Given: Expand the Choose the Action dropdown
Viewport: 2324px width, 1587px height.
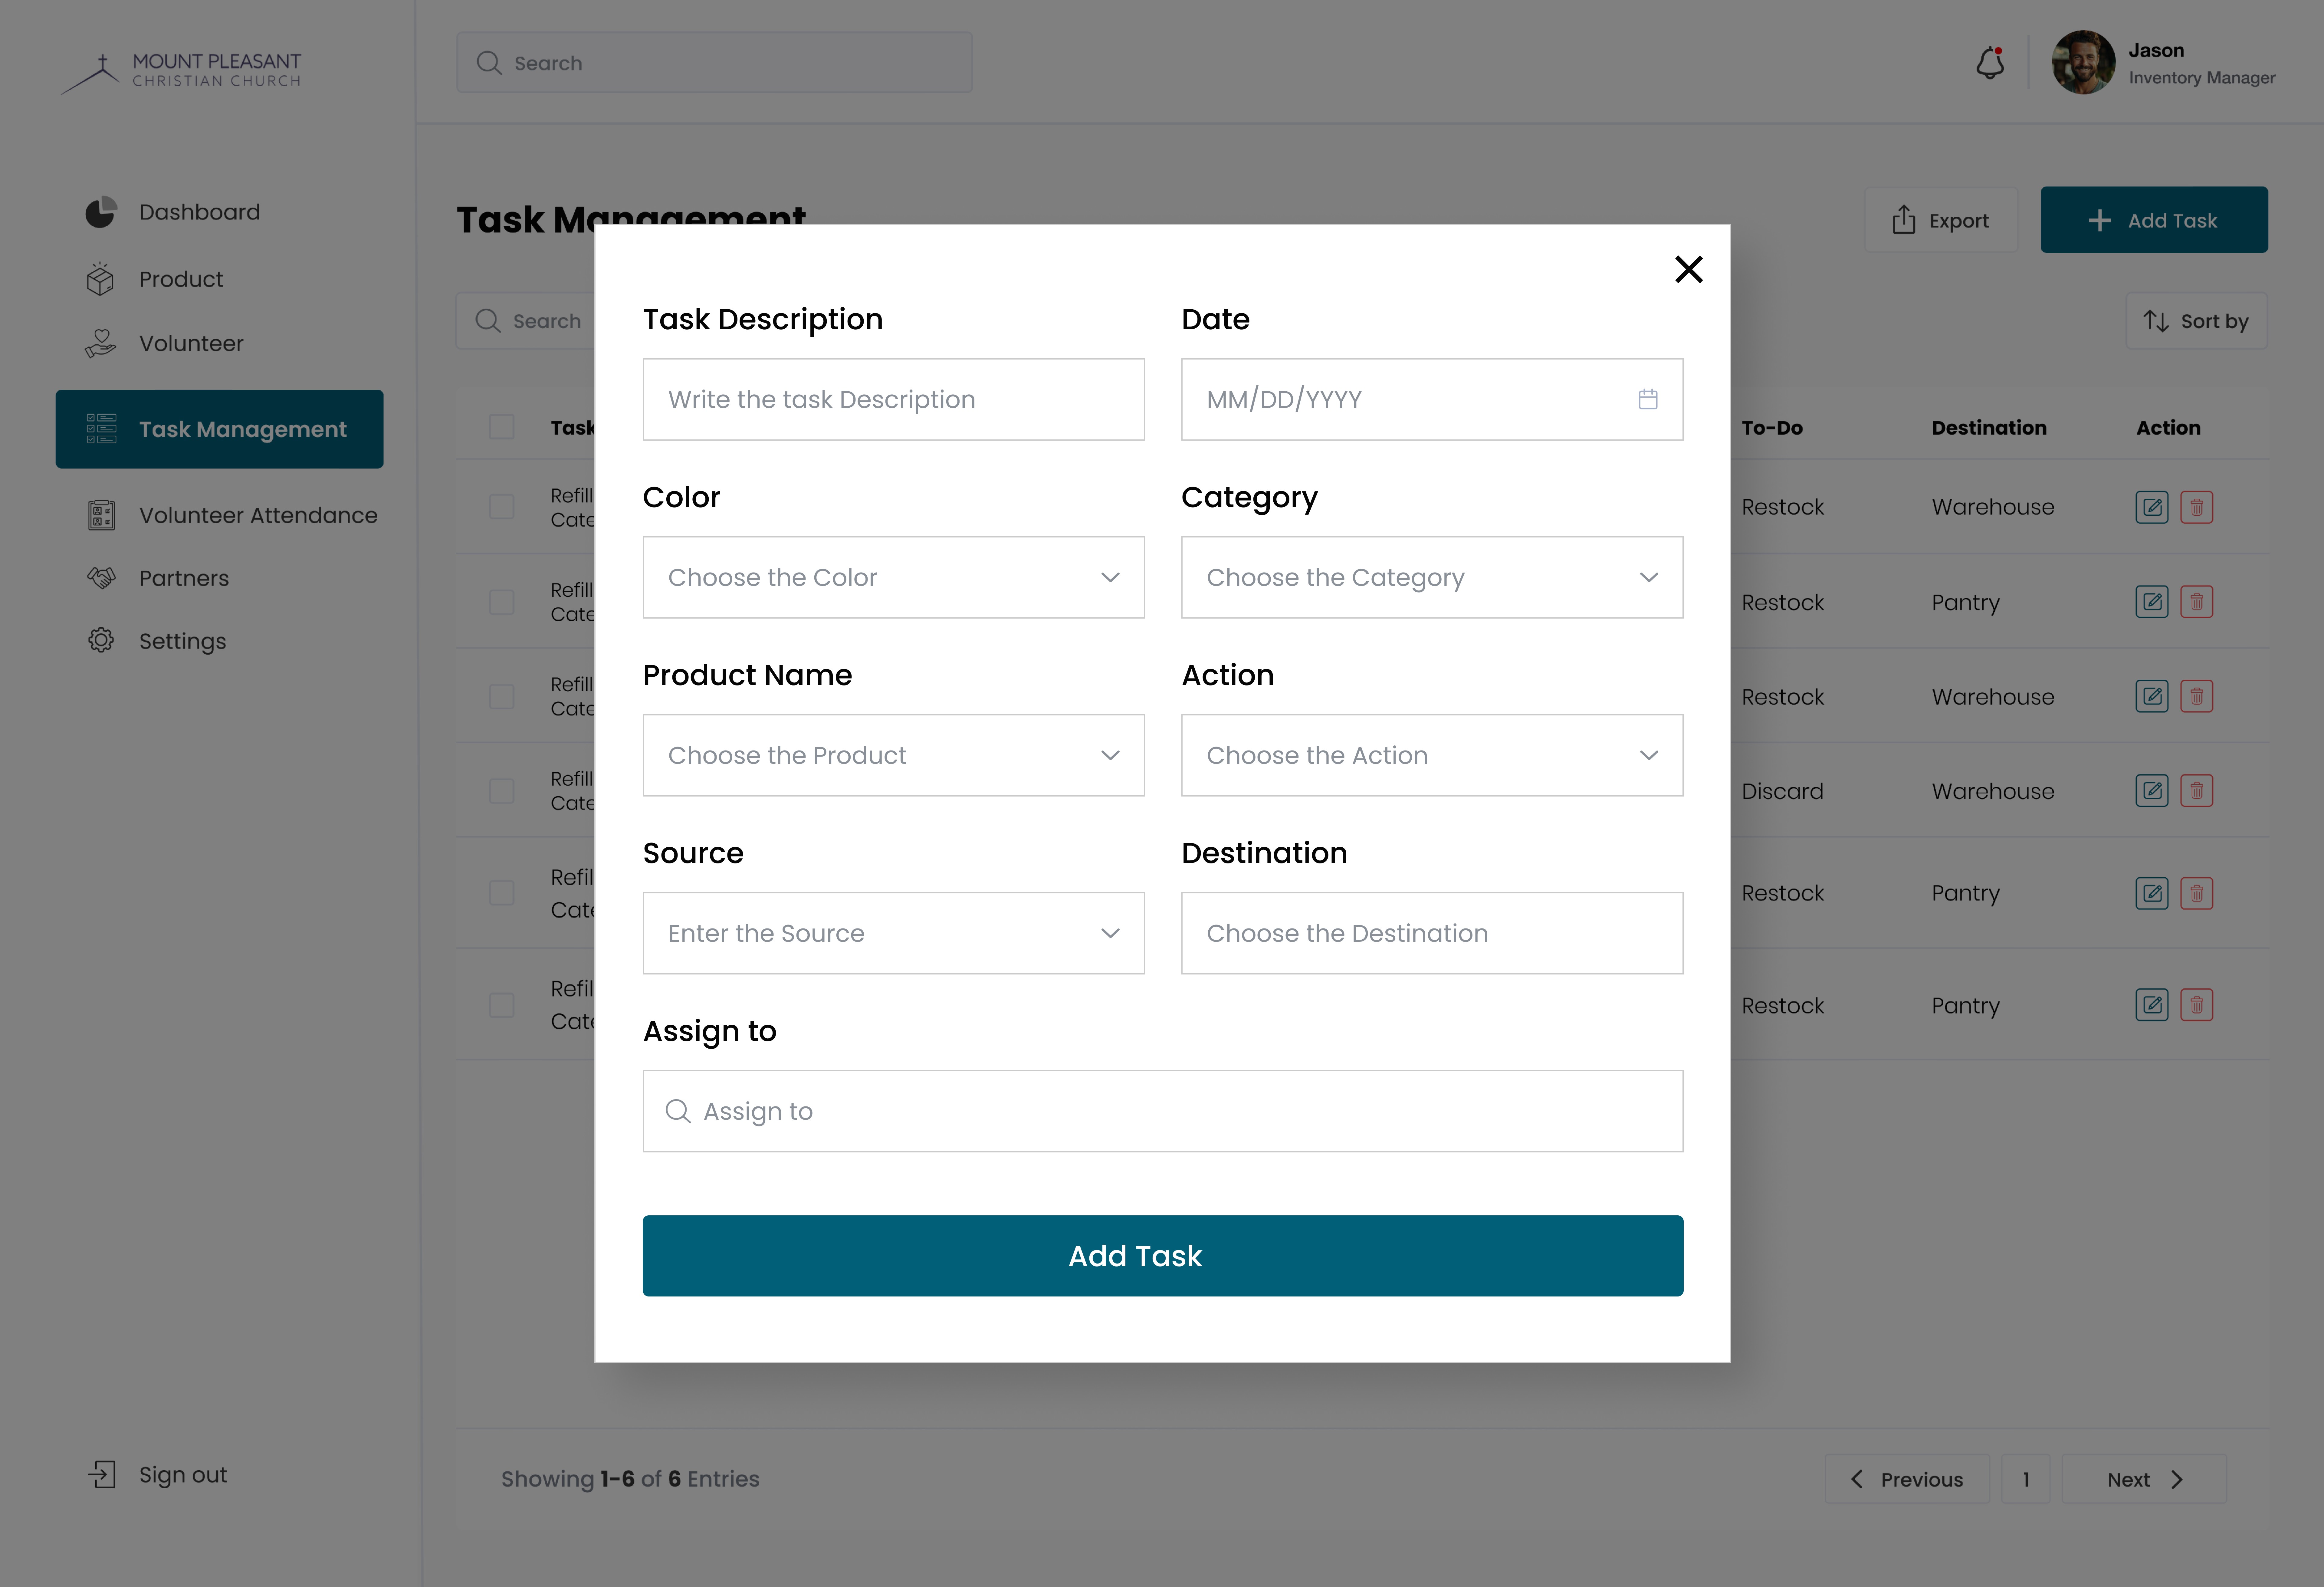Looking at the screenshot, I should [x=1432, y=755].
